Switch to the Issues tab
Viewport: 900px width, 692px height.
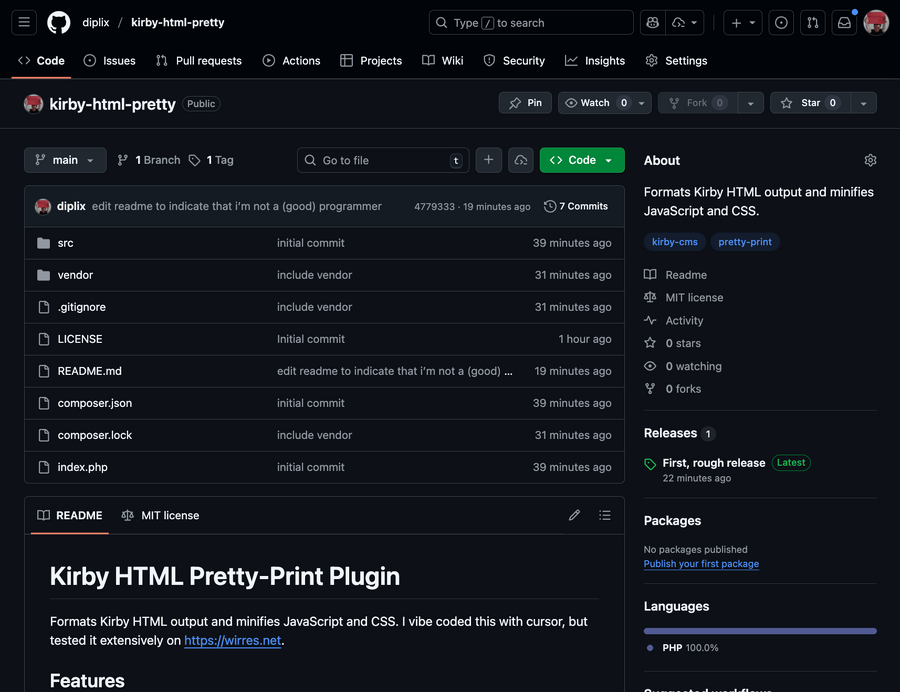pyautogui.click(x=110, y=60)
